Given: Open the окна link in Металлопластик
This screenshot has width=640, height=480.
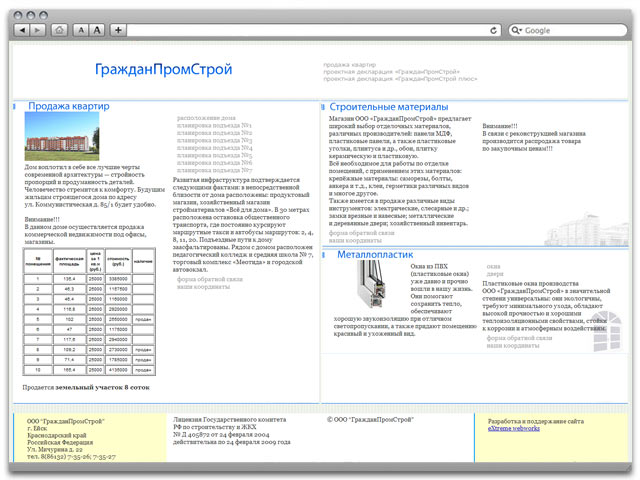Looking at the screenshot, I should click(493, 267).
